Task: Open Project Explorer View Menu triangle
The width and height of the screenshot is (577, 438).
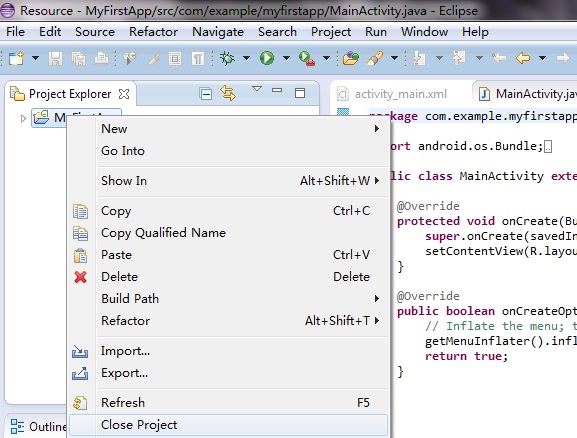Action: [x=257, y=89]
